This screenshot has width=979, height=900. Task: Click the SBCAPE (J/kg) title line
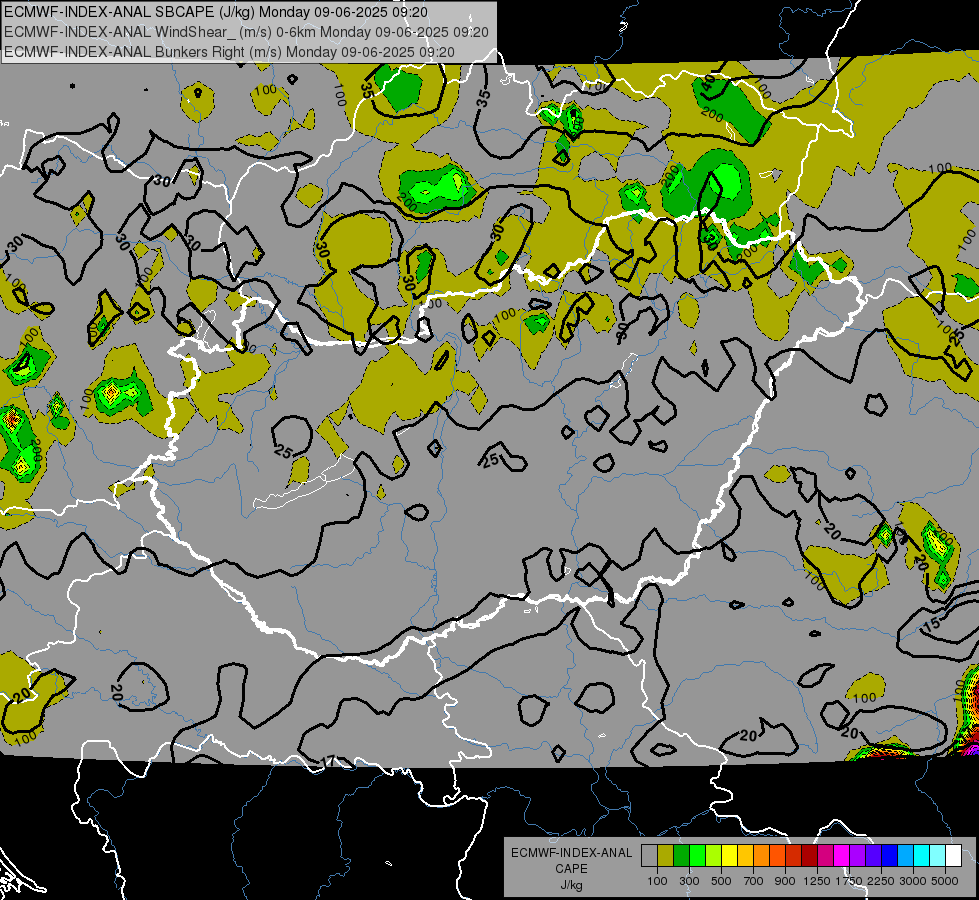pos(216,12)
